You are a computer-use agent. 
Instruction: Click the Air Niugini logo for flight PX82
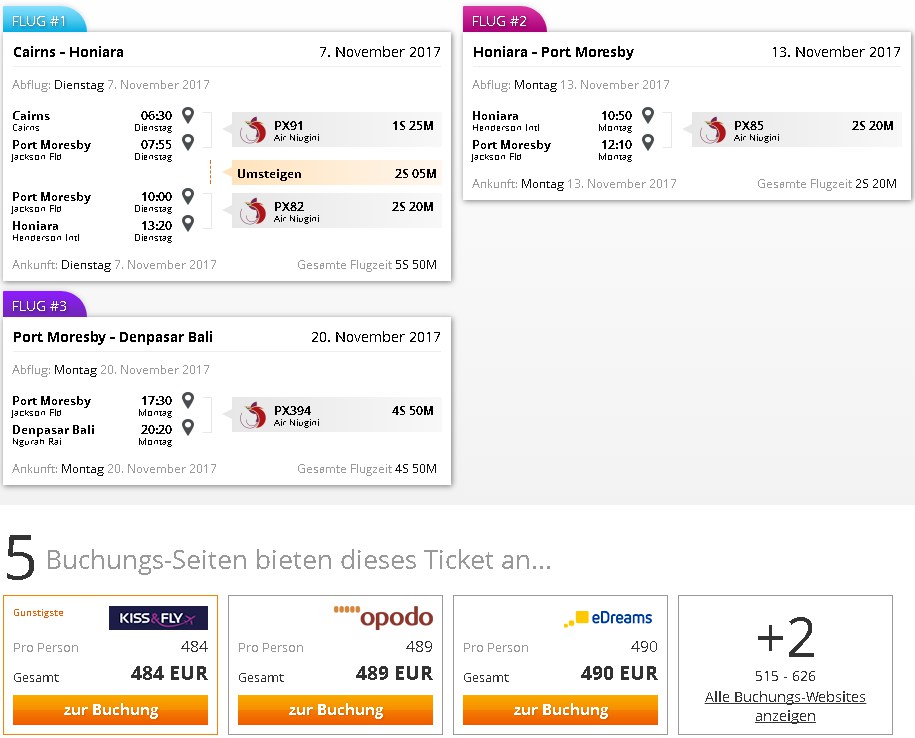[252, 211]
